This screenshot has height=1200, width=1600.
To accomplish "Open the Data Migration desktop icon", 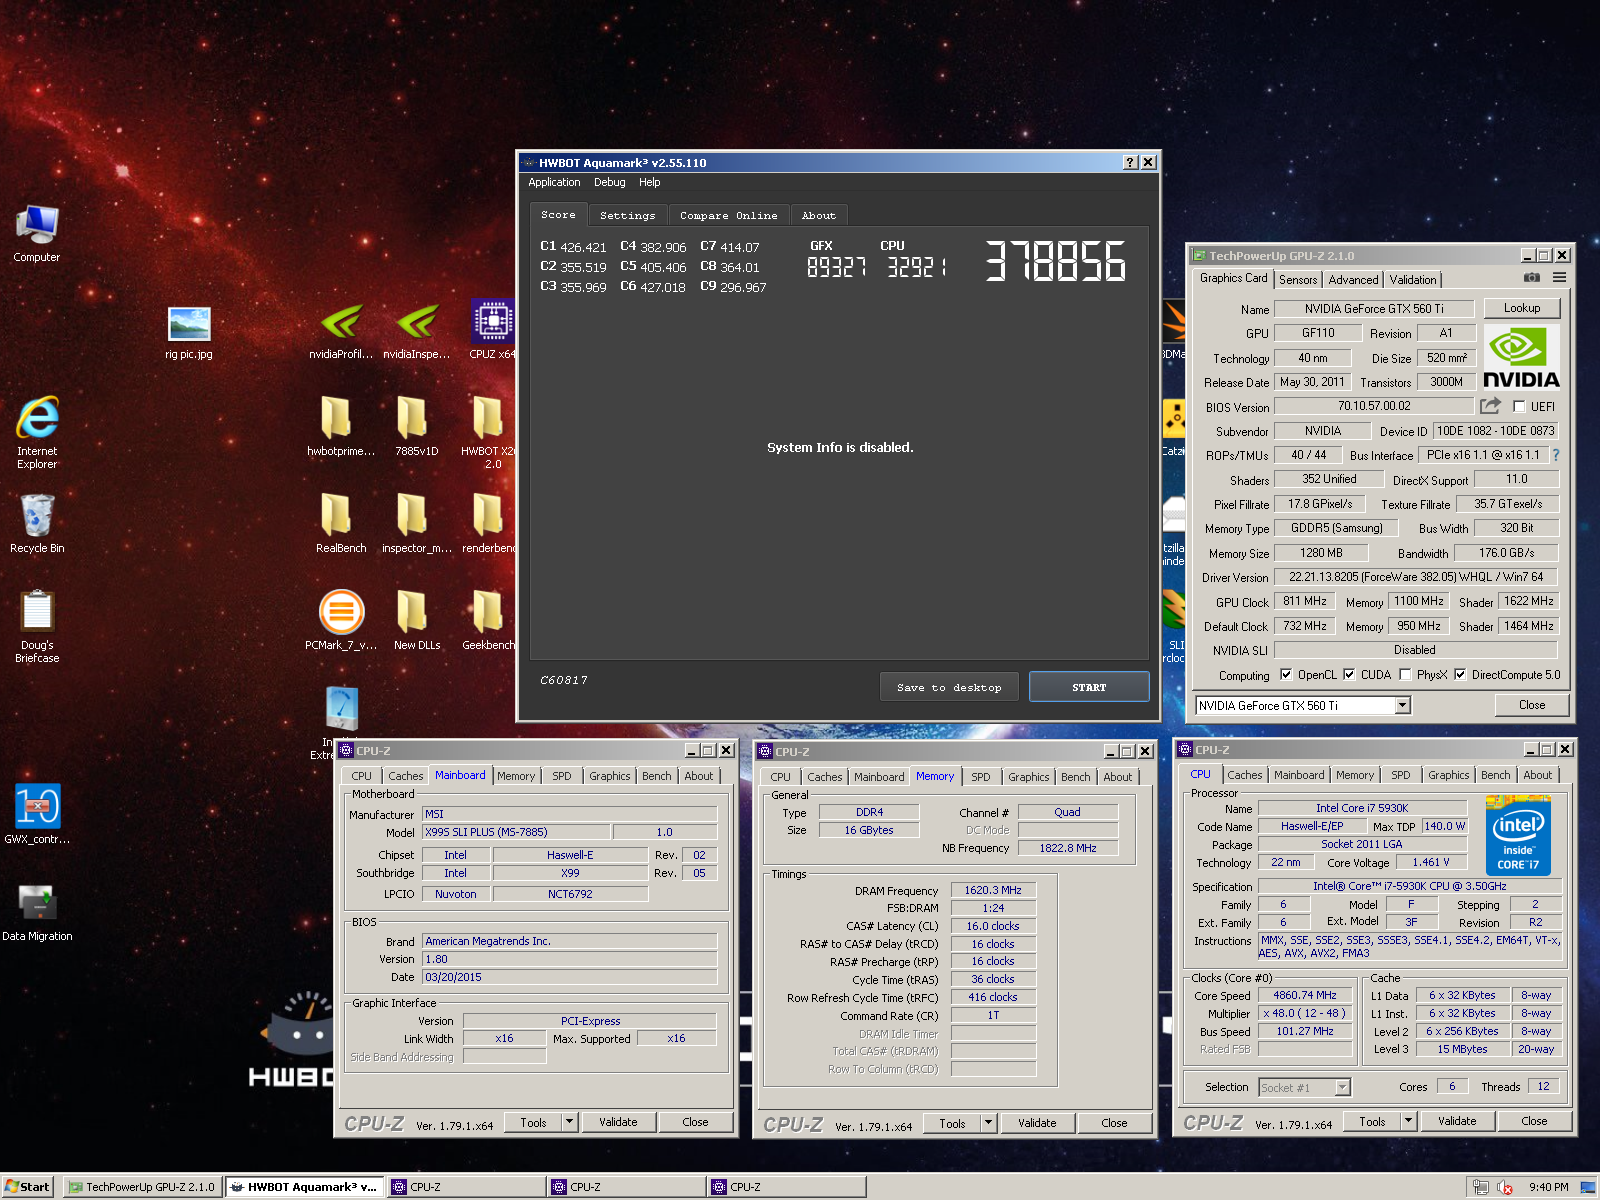I will coord(37,912).
